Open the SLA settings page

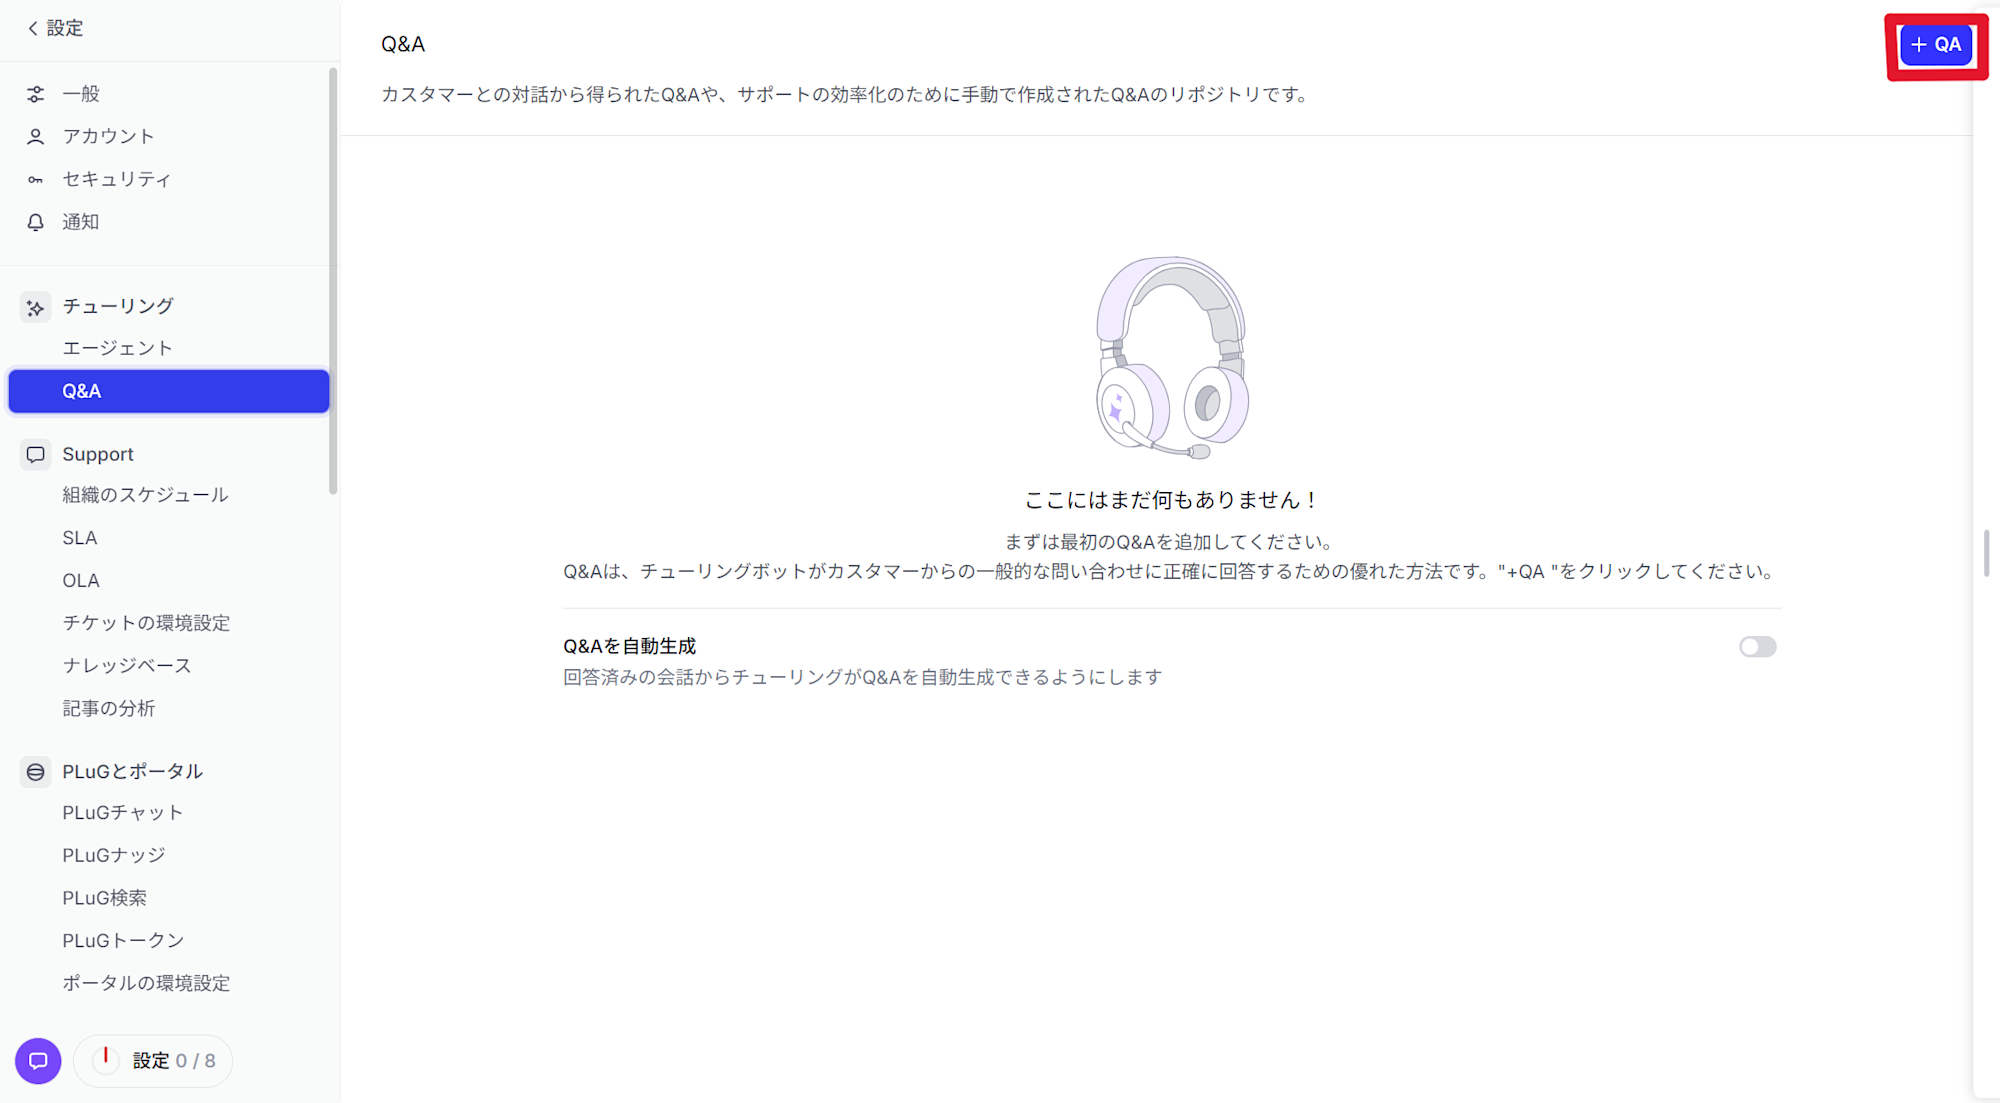(79, 537)
